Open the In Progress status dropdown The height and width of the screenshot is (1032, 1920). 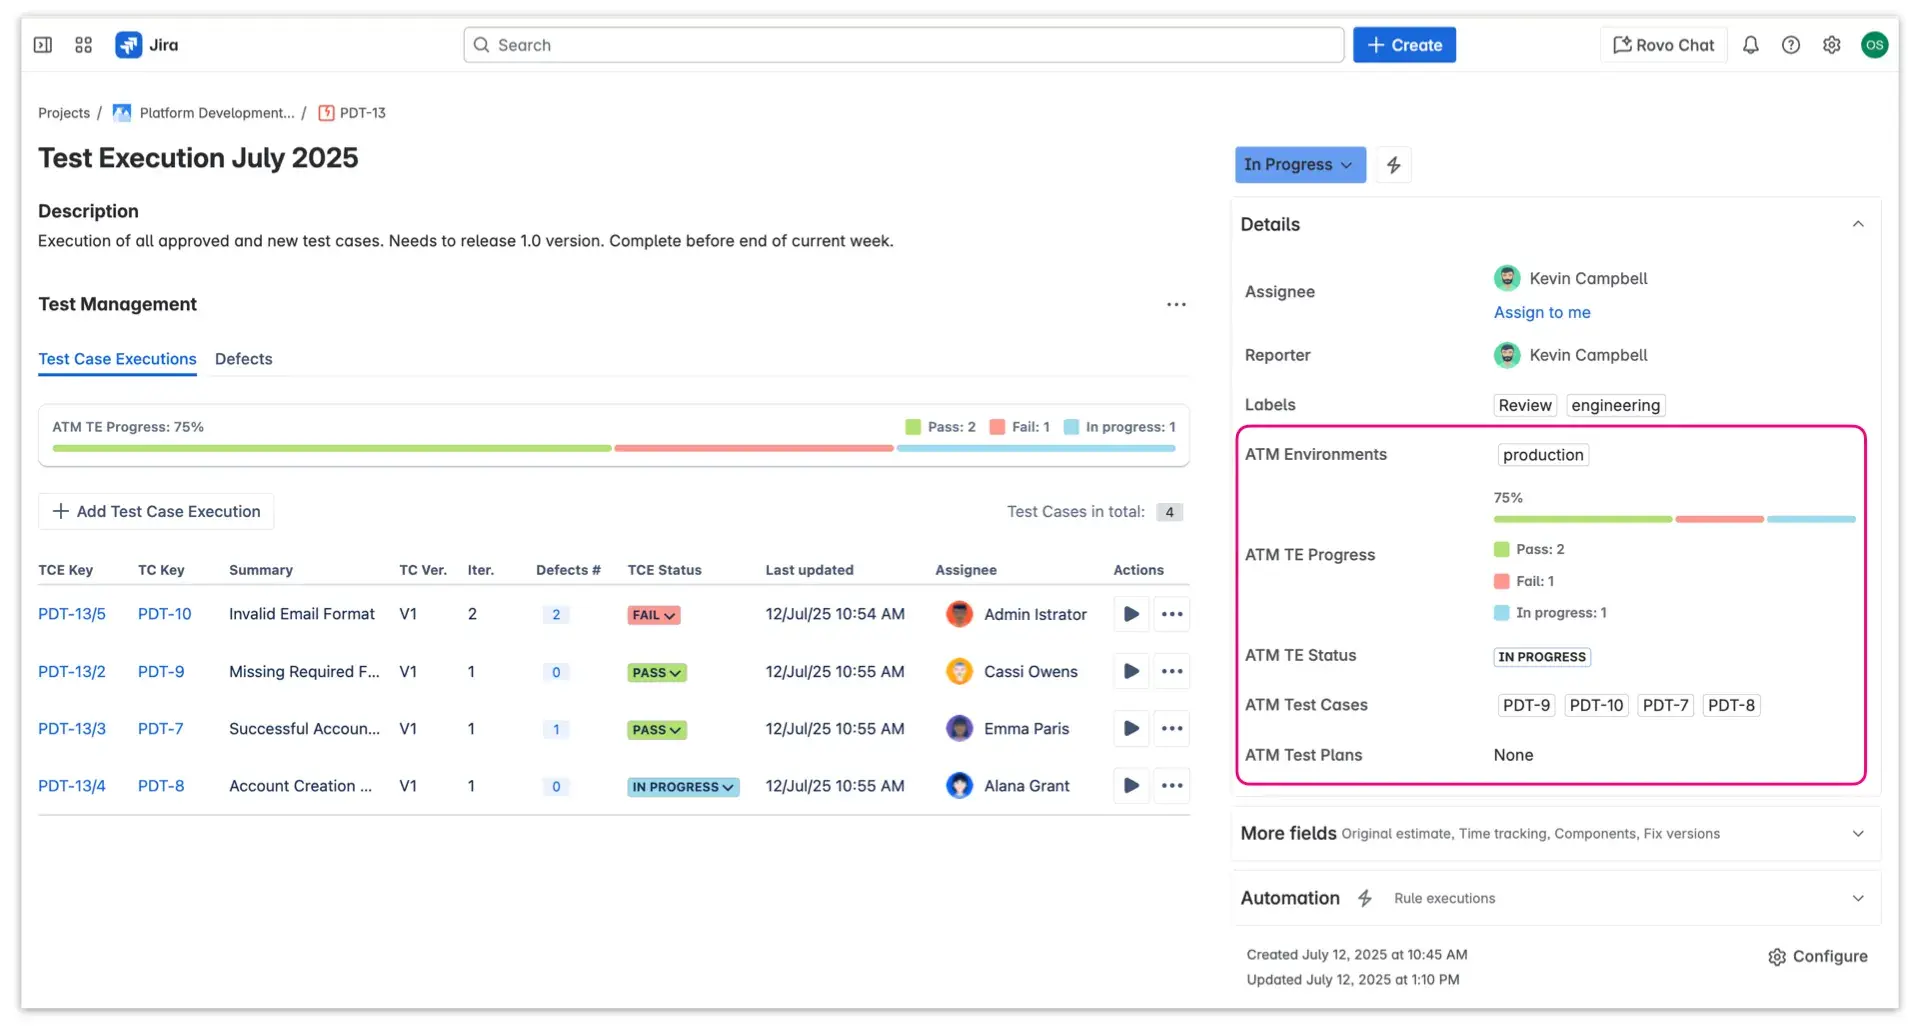pos(1299,164)
